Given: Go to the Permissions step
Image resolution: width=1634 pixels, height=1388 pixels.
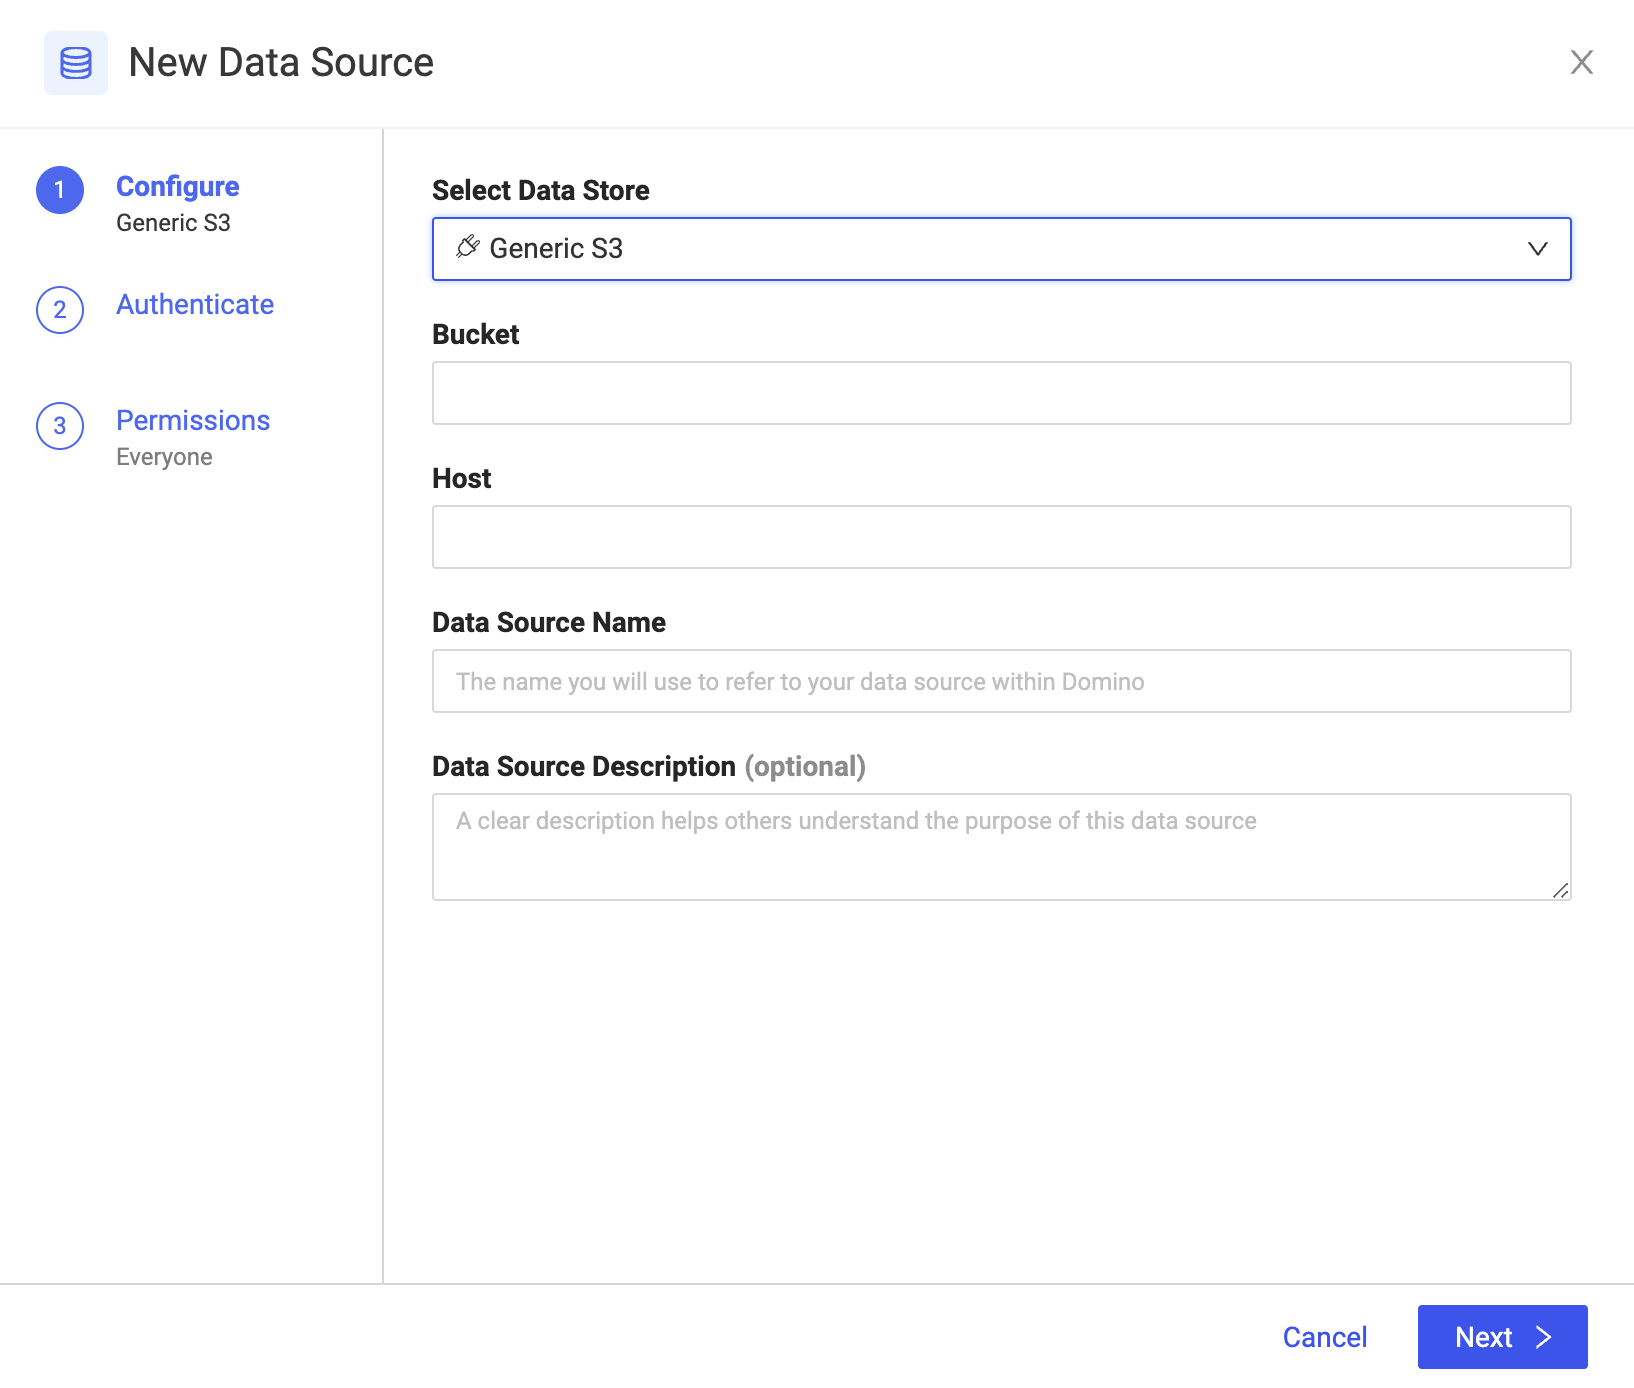Looking at the screenshot, I should [x=193, y=420].
